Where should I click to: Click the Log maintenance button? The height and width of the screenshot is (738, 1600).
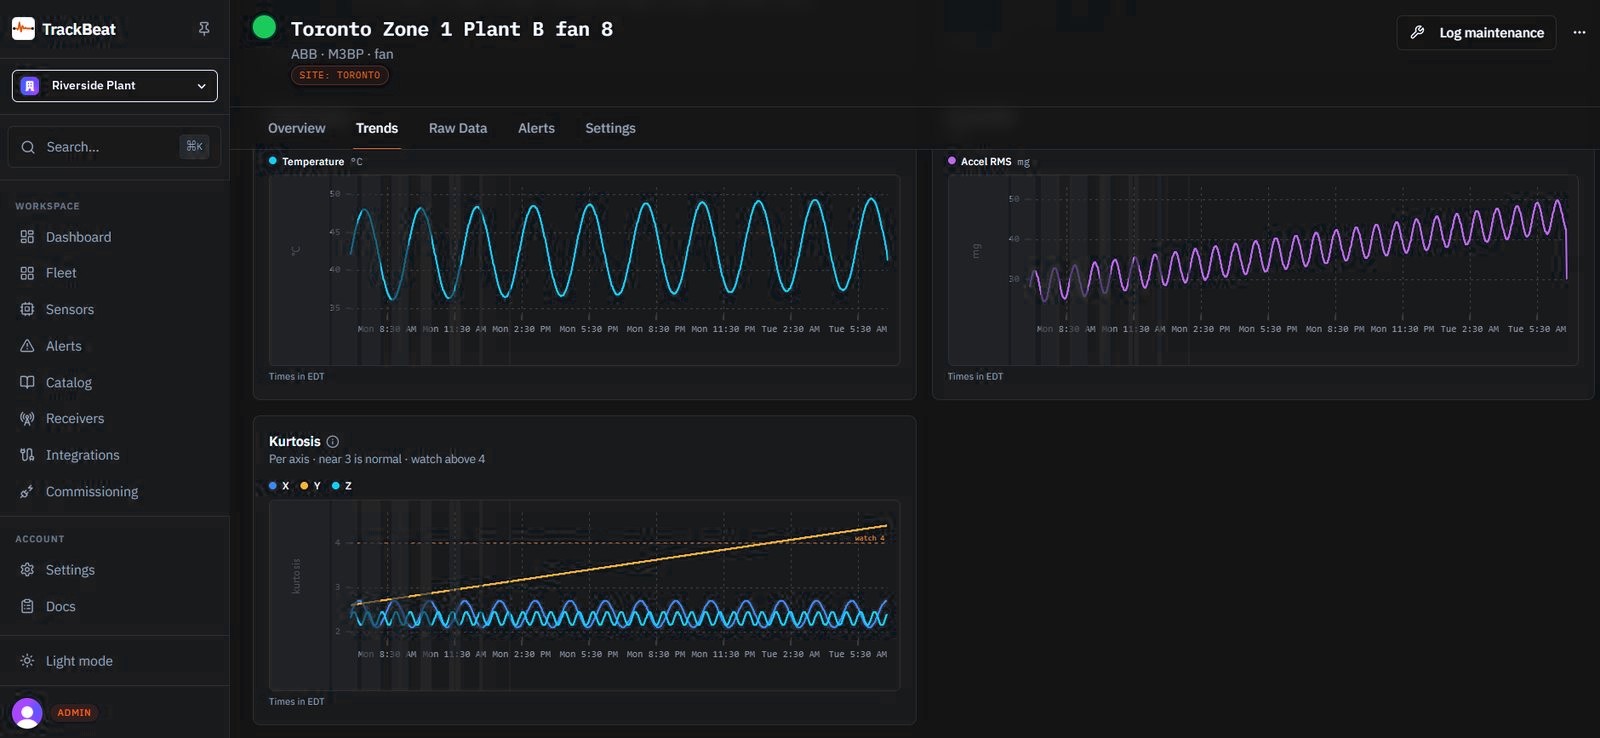[1476, 33]
